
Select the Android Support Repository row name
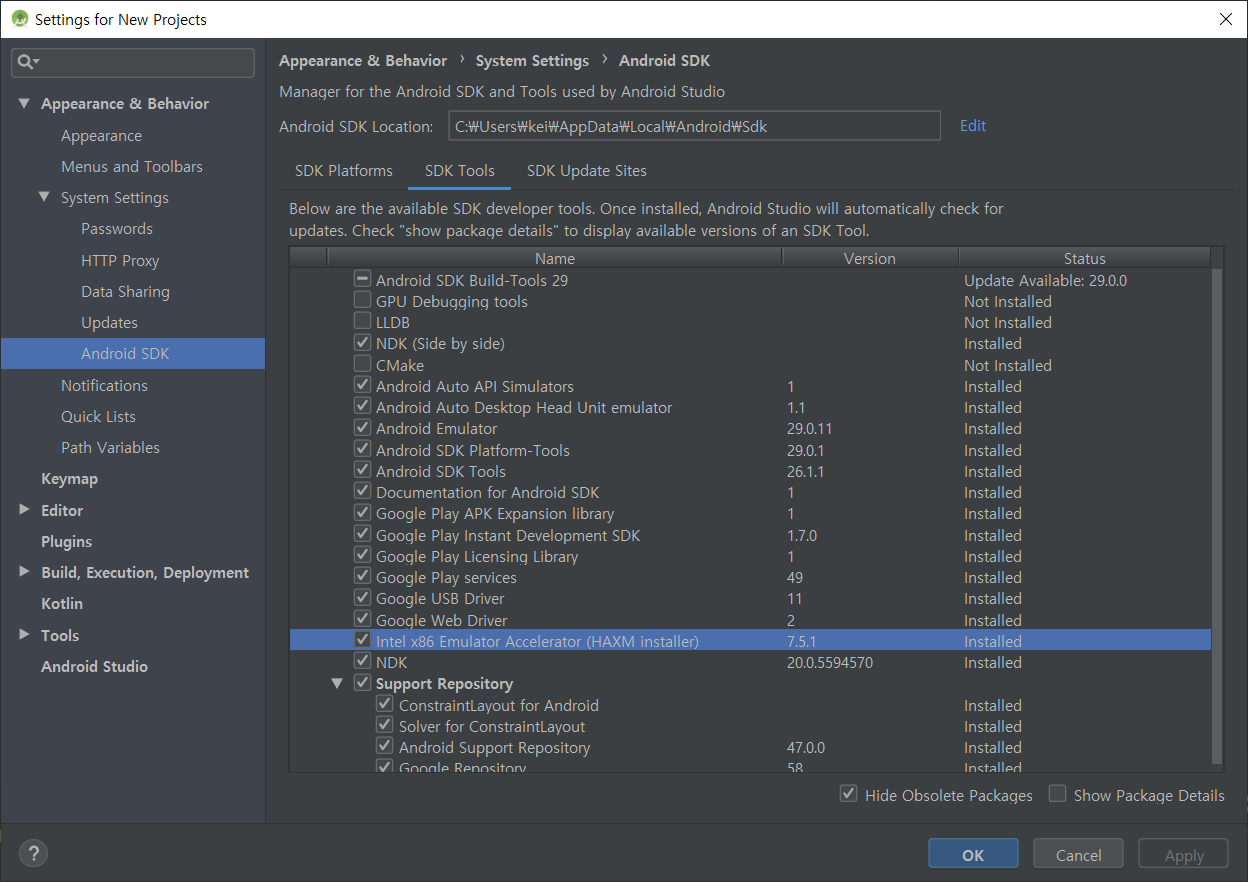(494, 747)
